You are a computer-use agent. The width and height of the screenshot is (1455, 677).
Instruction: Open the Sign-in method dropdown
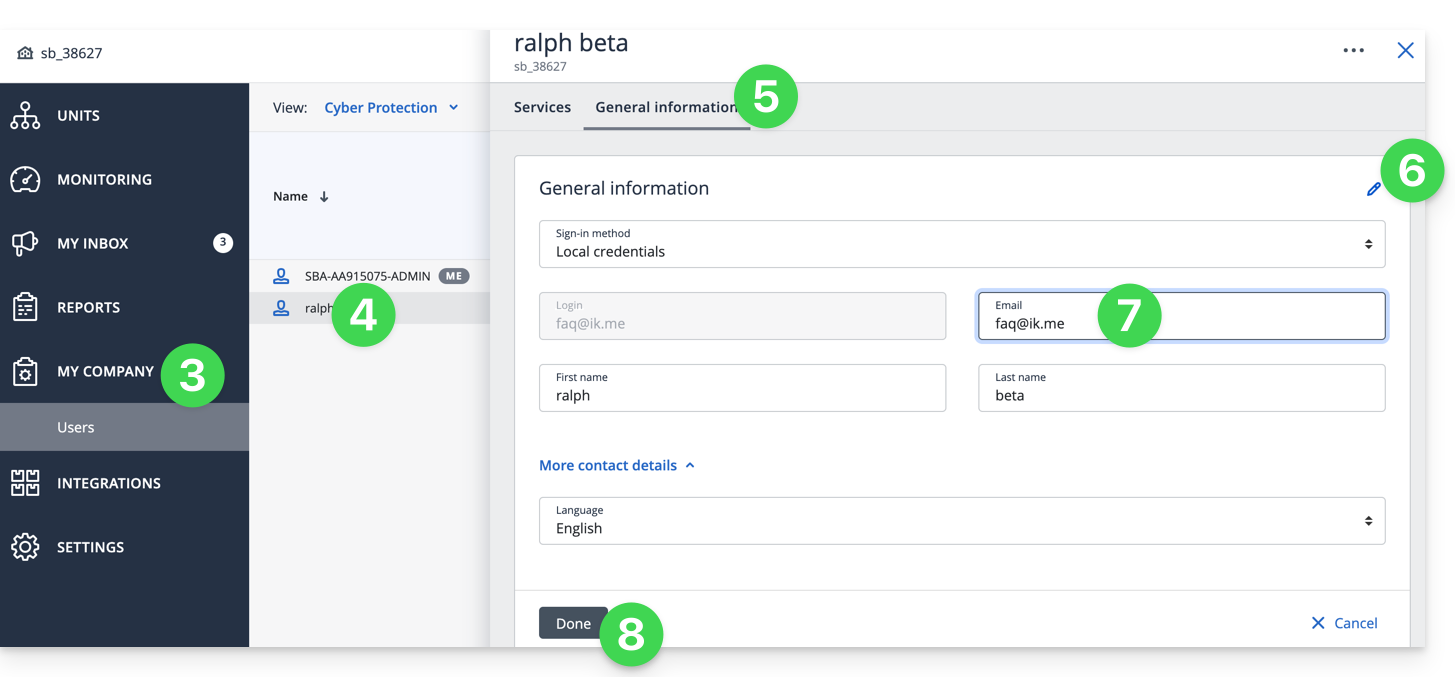coord(961,244)
